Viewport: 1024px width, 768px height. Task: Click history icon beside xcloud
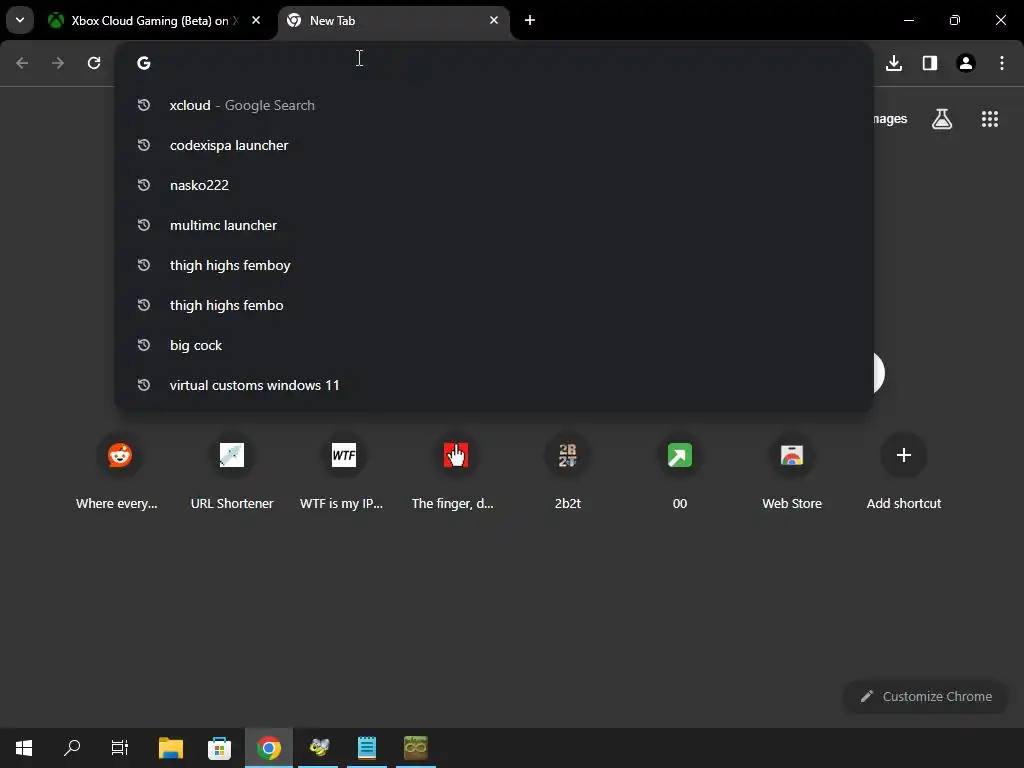(144, 104)
